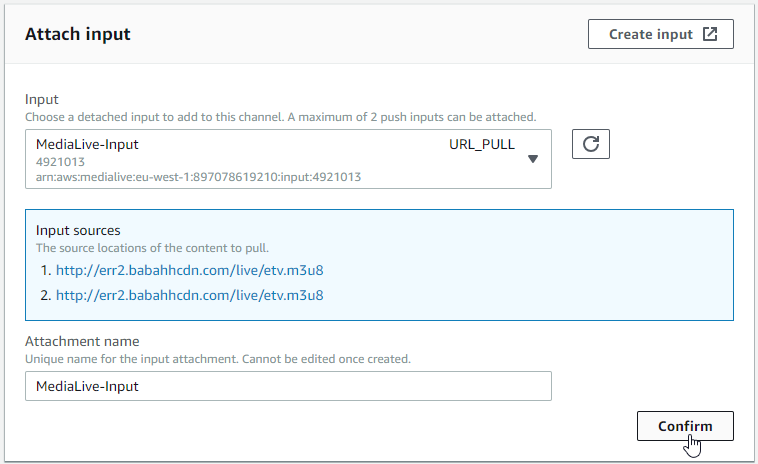Click the 'Unique name for the input attachment' hint
758x464 pixels.
pos(217,358)
